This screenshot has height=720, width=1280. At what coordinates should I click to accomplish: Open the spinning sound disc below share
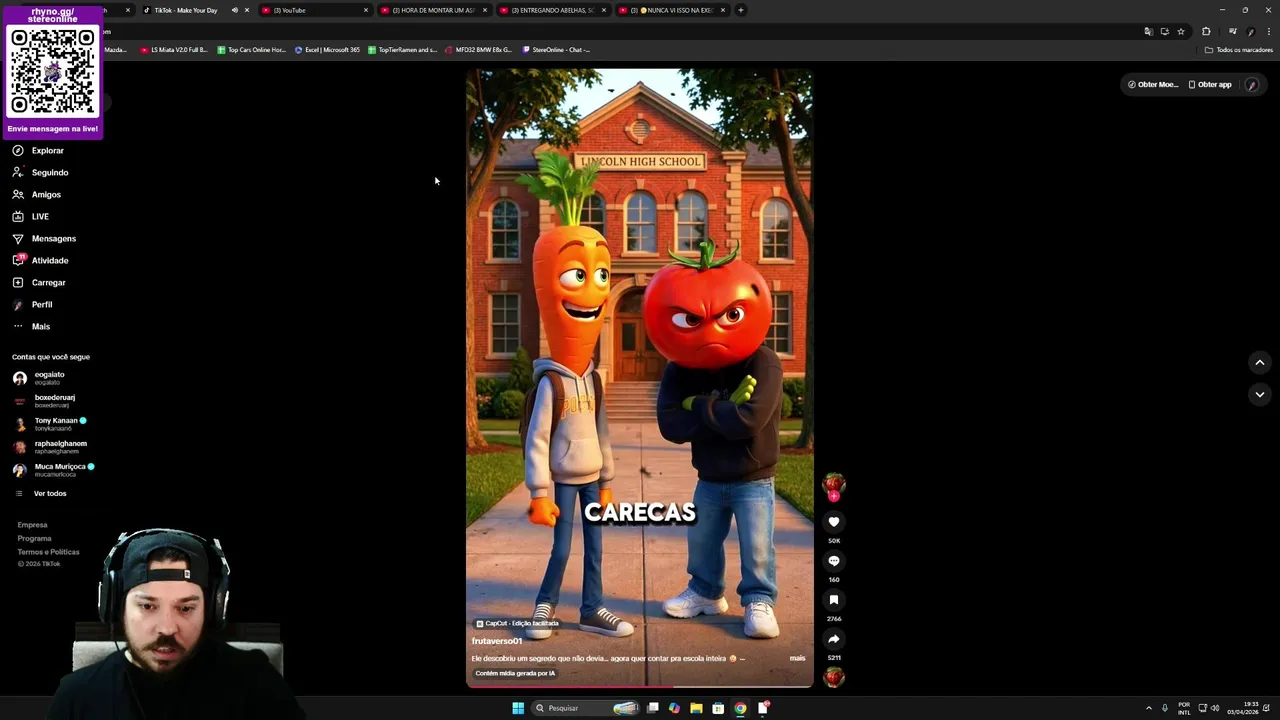point(834,677)
